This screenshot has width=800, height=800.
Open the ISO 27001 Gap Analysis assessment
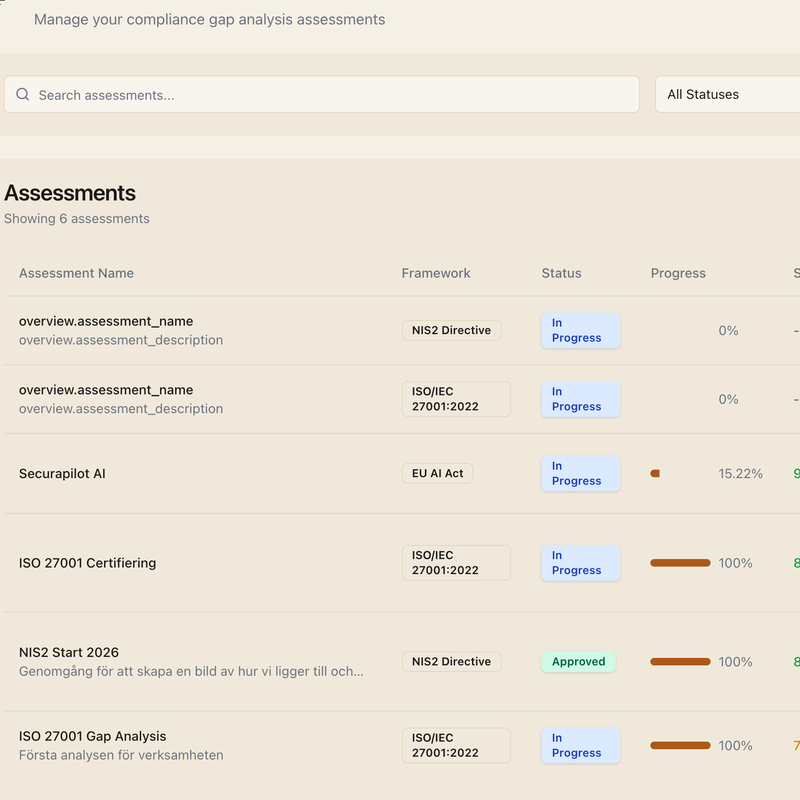[x=92, y=736]
